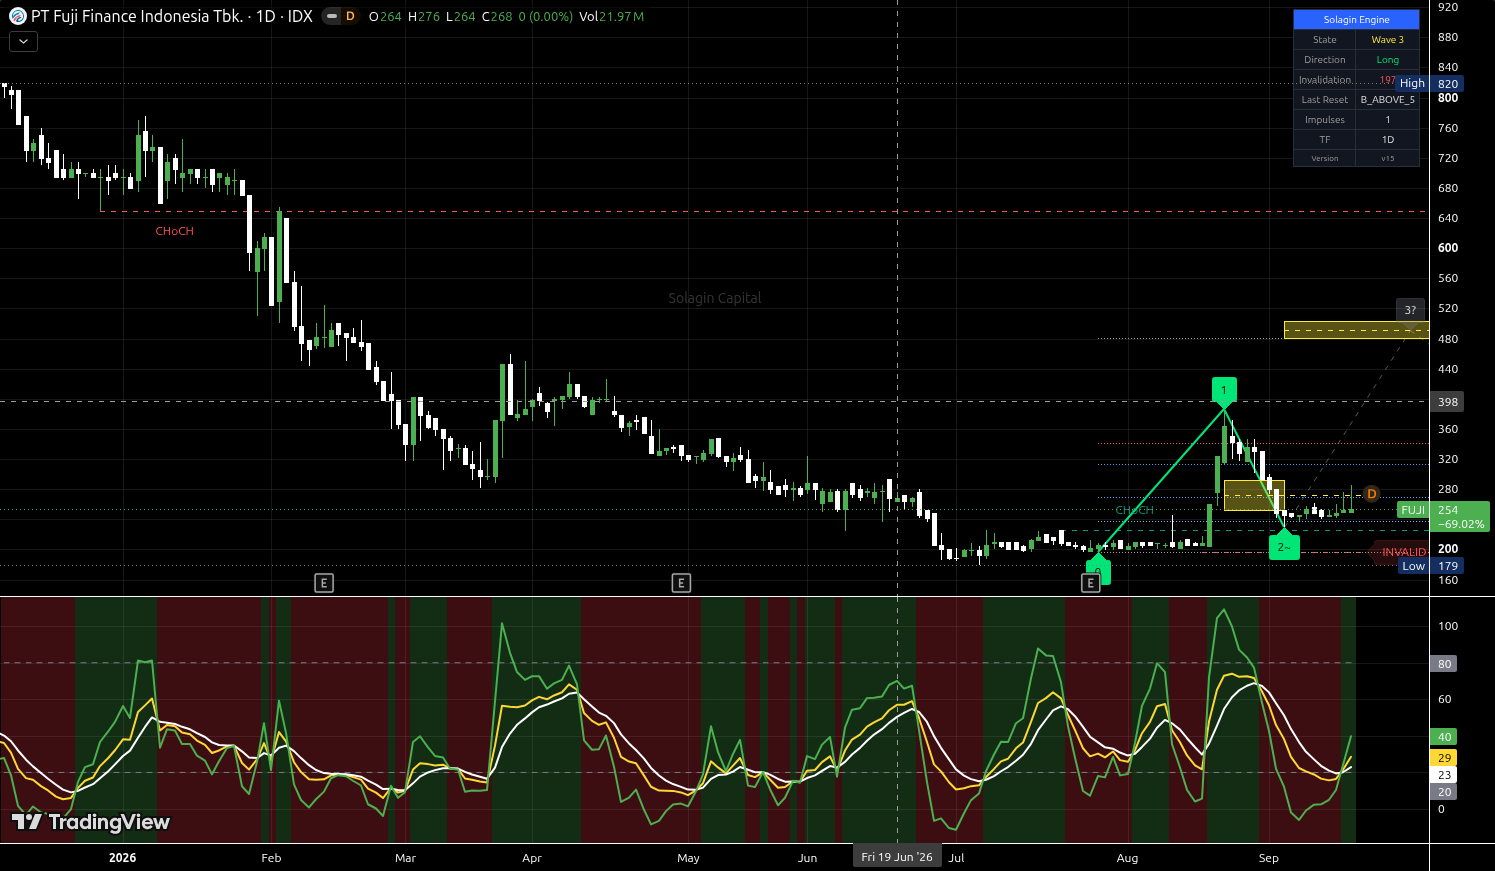
Task: Click the High 820 price label
Action: (1429, 83)
